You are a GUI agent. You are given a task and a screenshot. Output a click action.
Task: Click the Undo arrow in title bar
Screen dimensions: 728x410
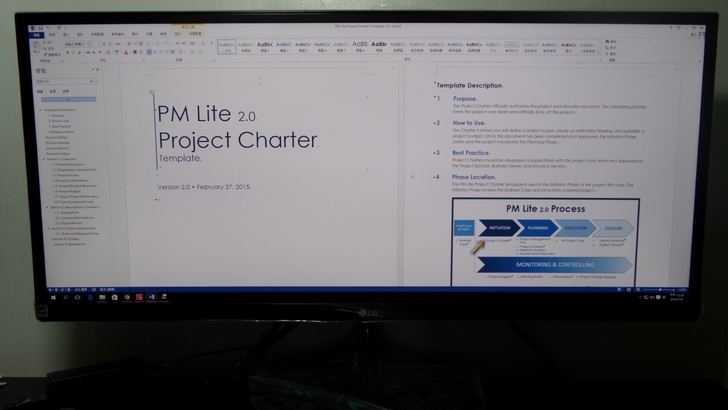tap(48, 28)
